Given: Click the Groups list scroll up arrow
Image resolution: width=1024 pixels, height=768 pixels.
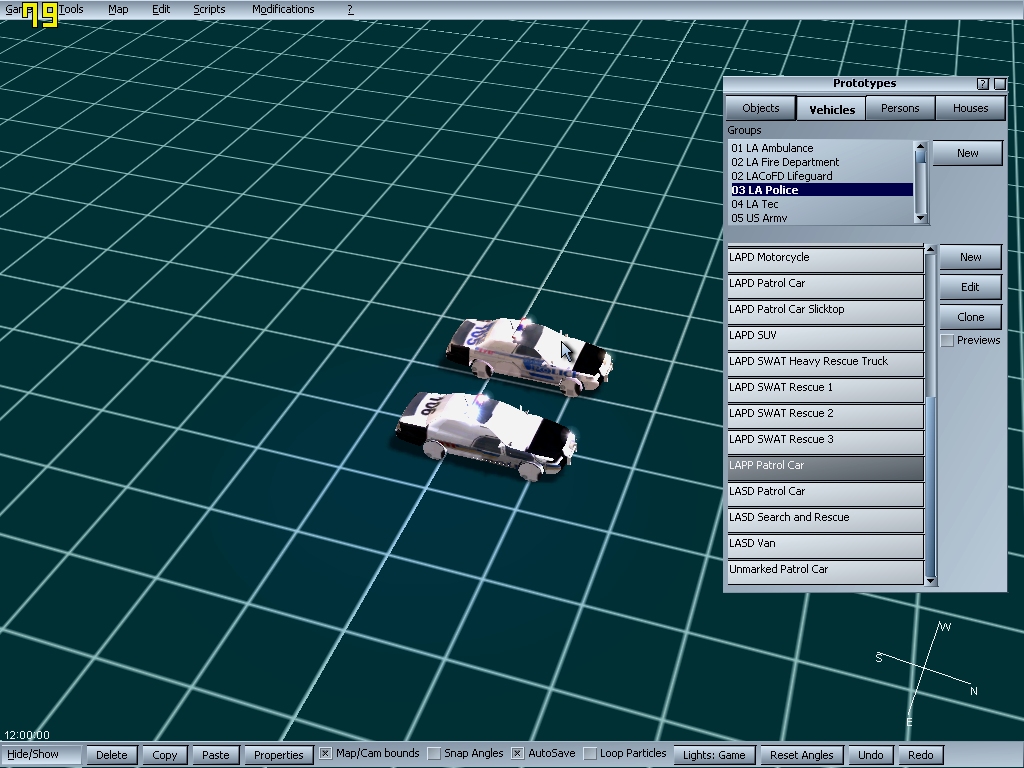Looking at the screenshot, I should (x=921, y=146).
